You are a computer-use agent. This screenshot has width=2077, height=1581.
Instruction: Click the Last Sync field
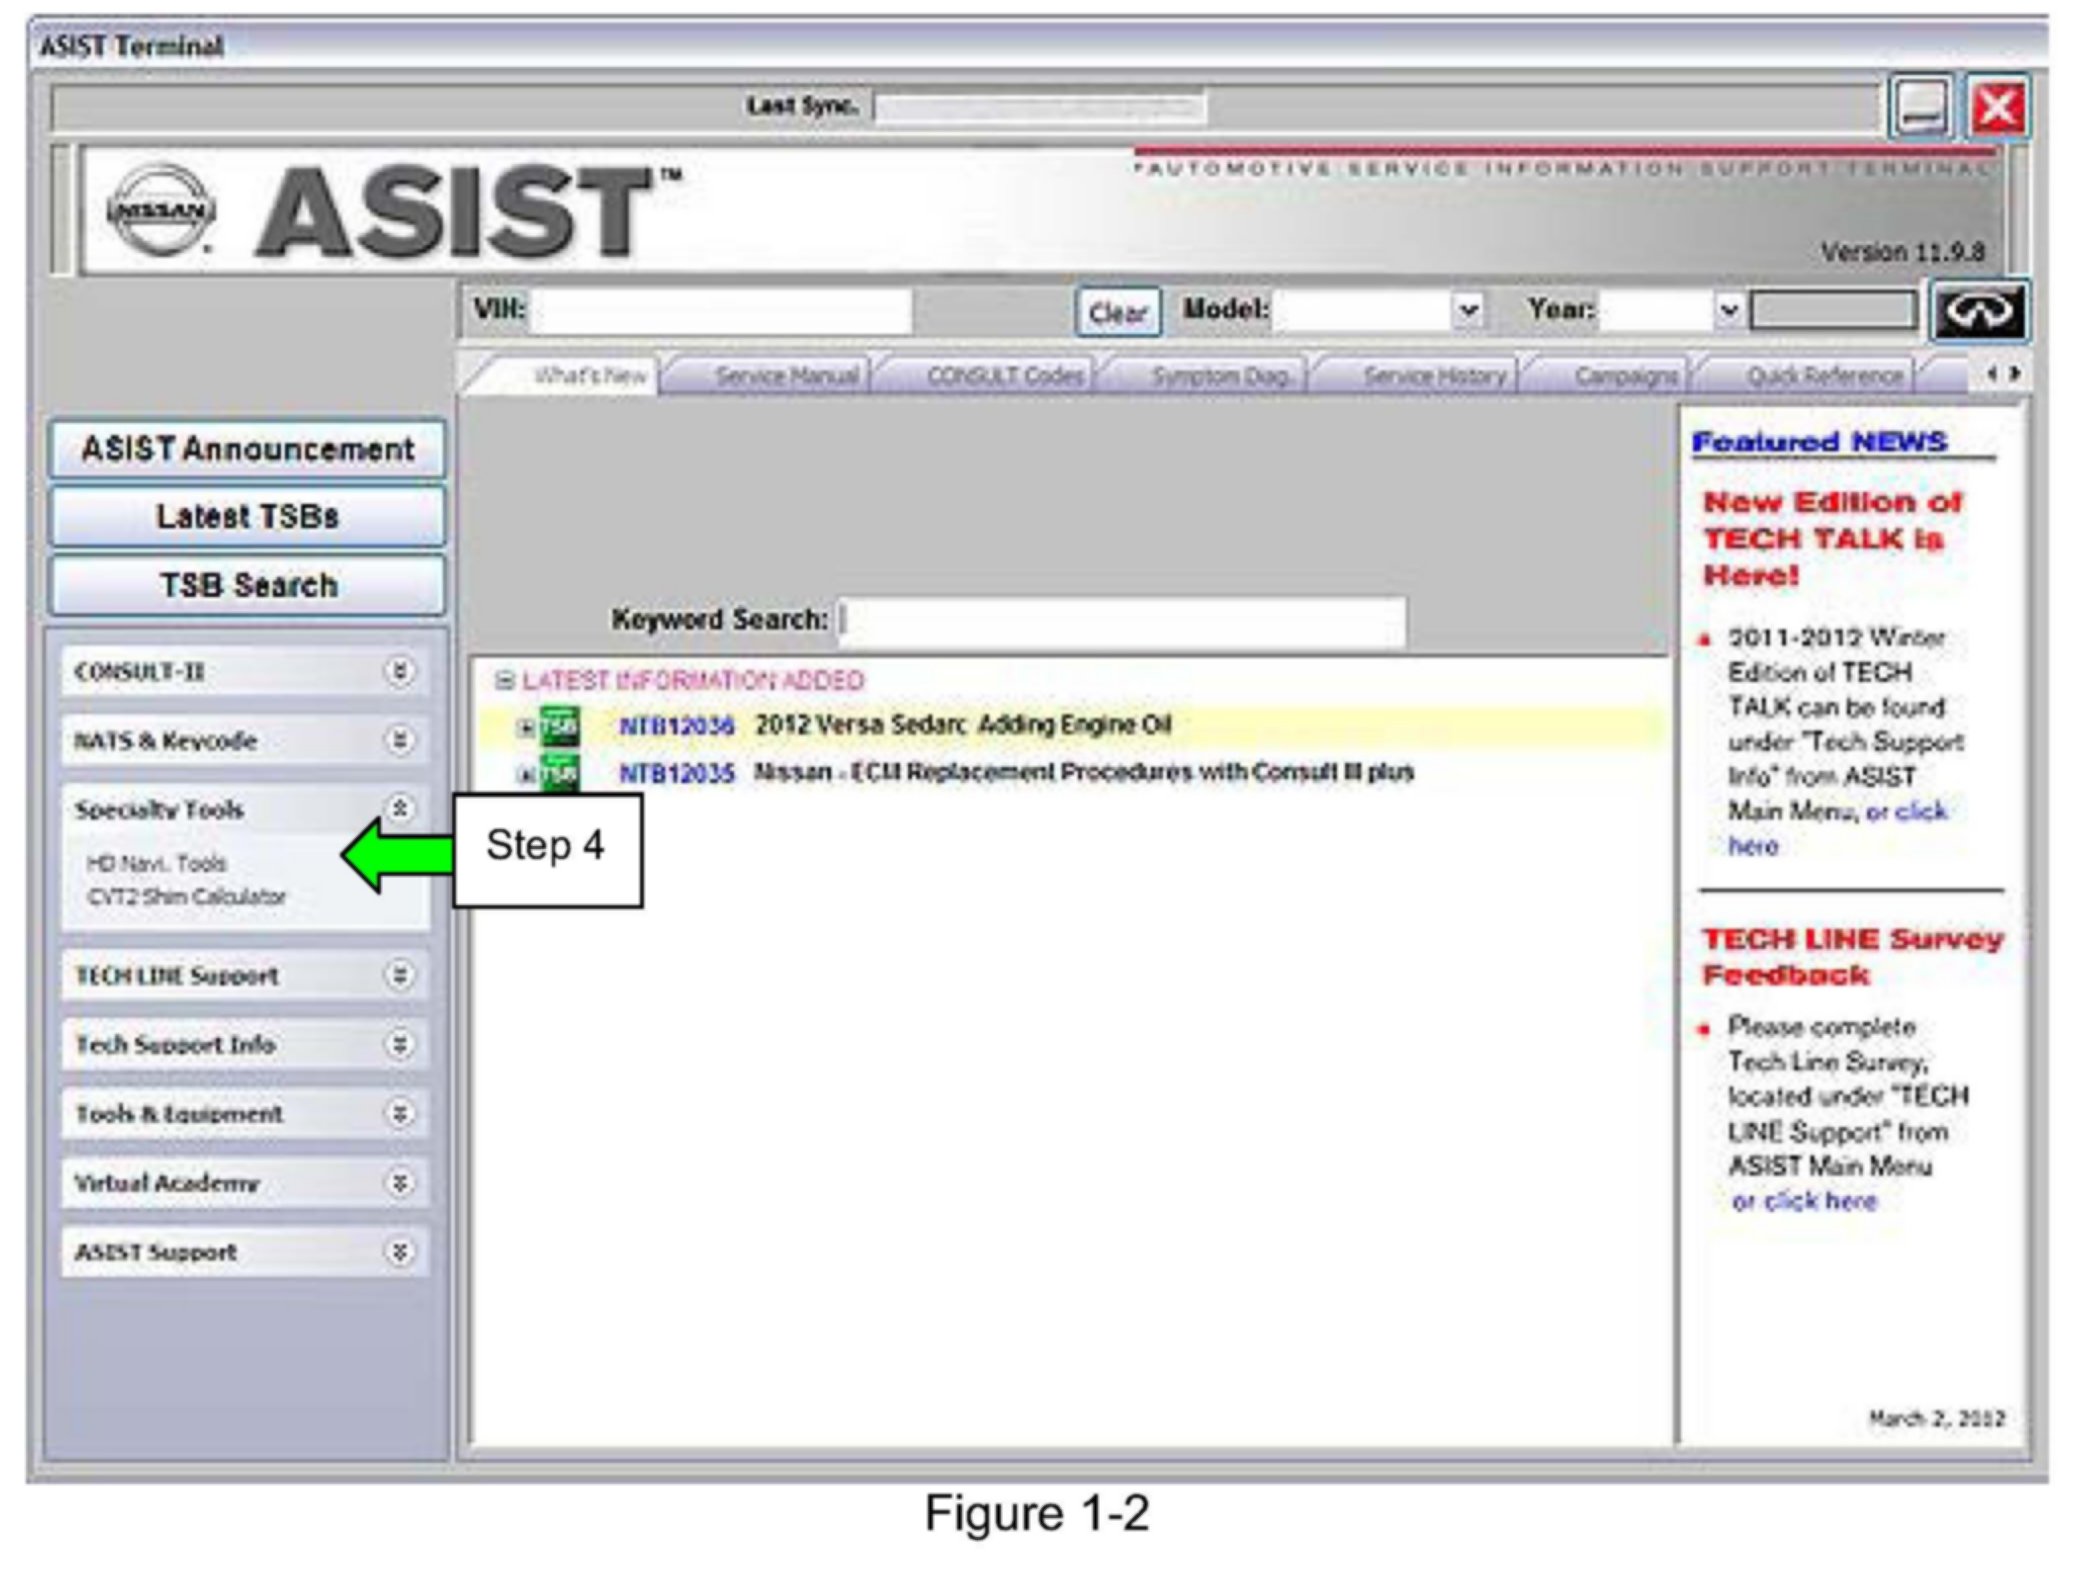pos(1040,107)
